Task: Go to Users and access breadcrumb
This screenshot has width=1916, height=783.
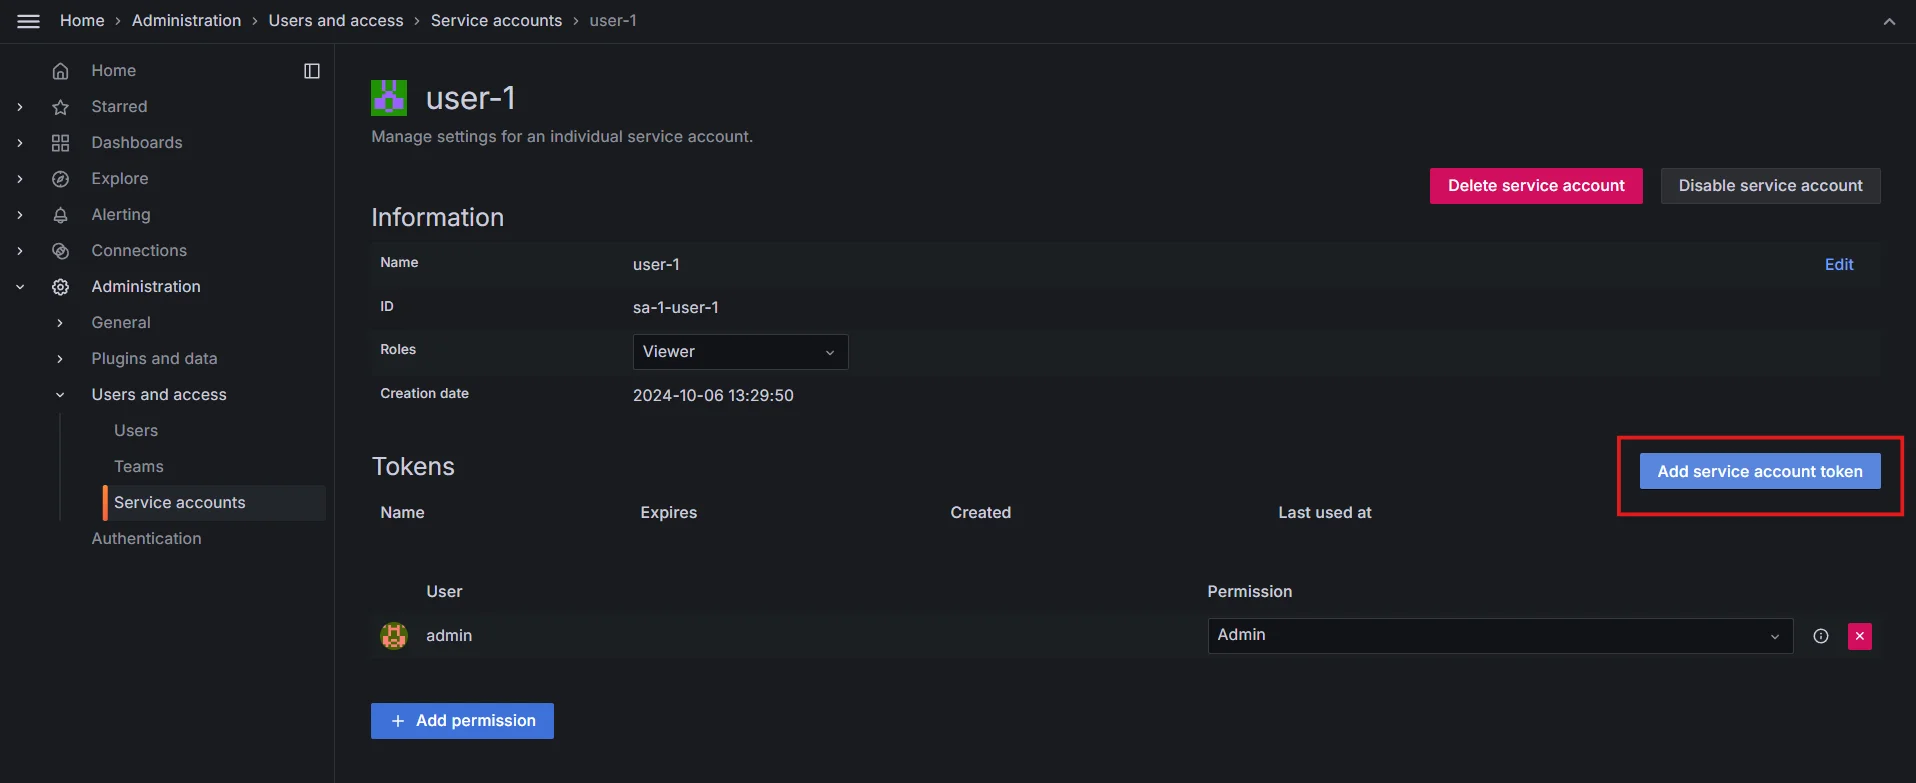Action: (336, 21)
